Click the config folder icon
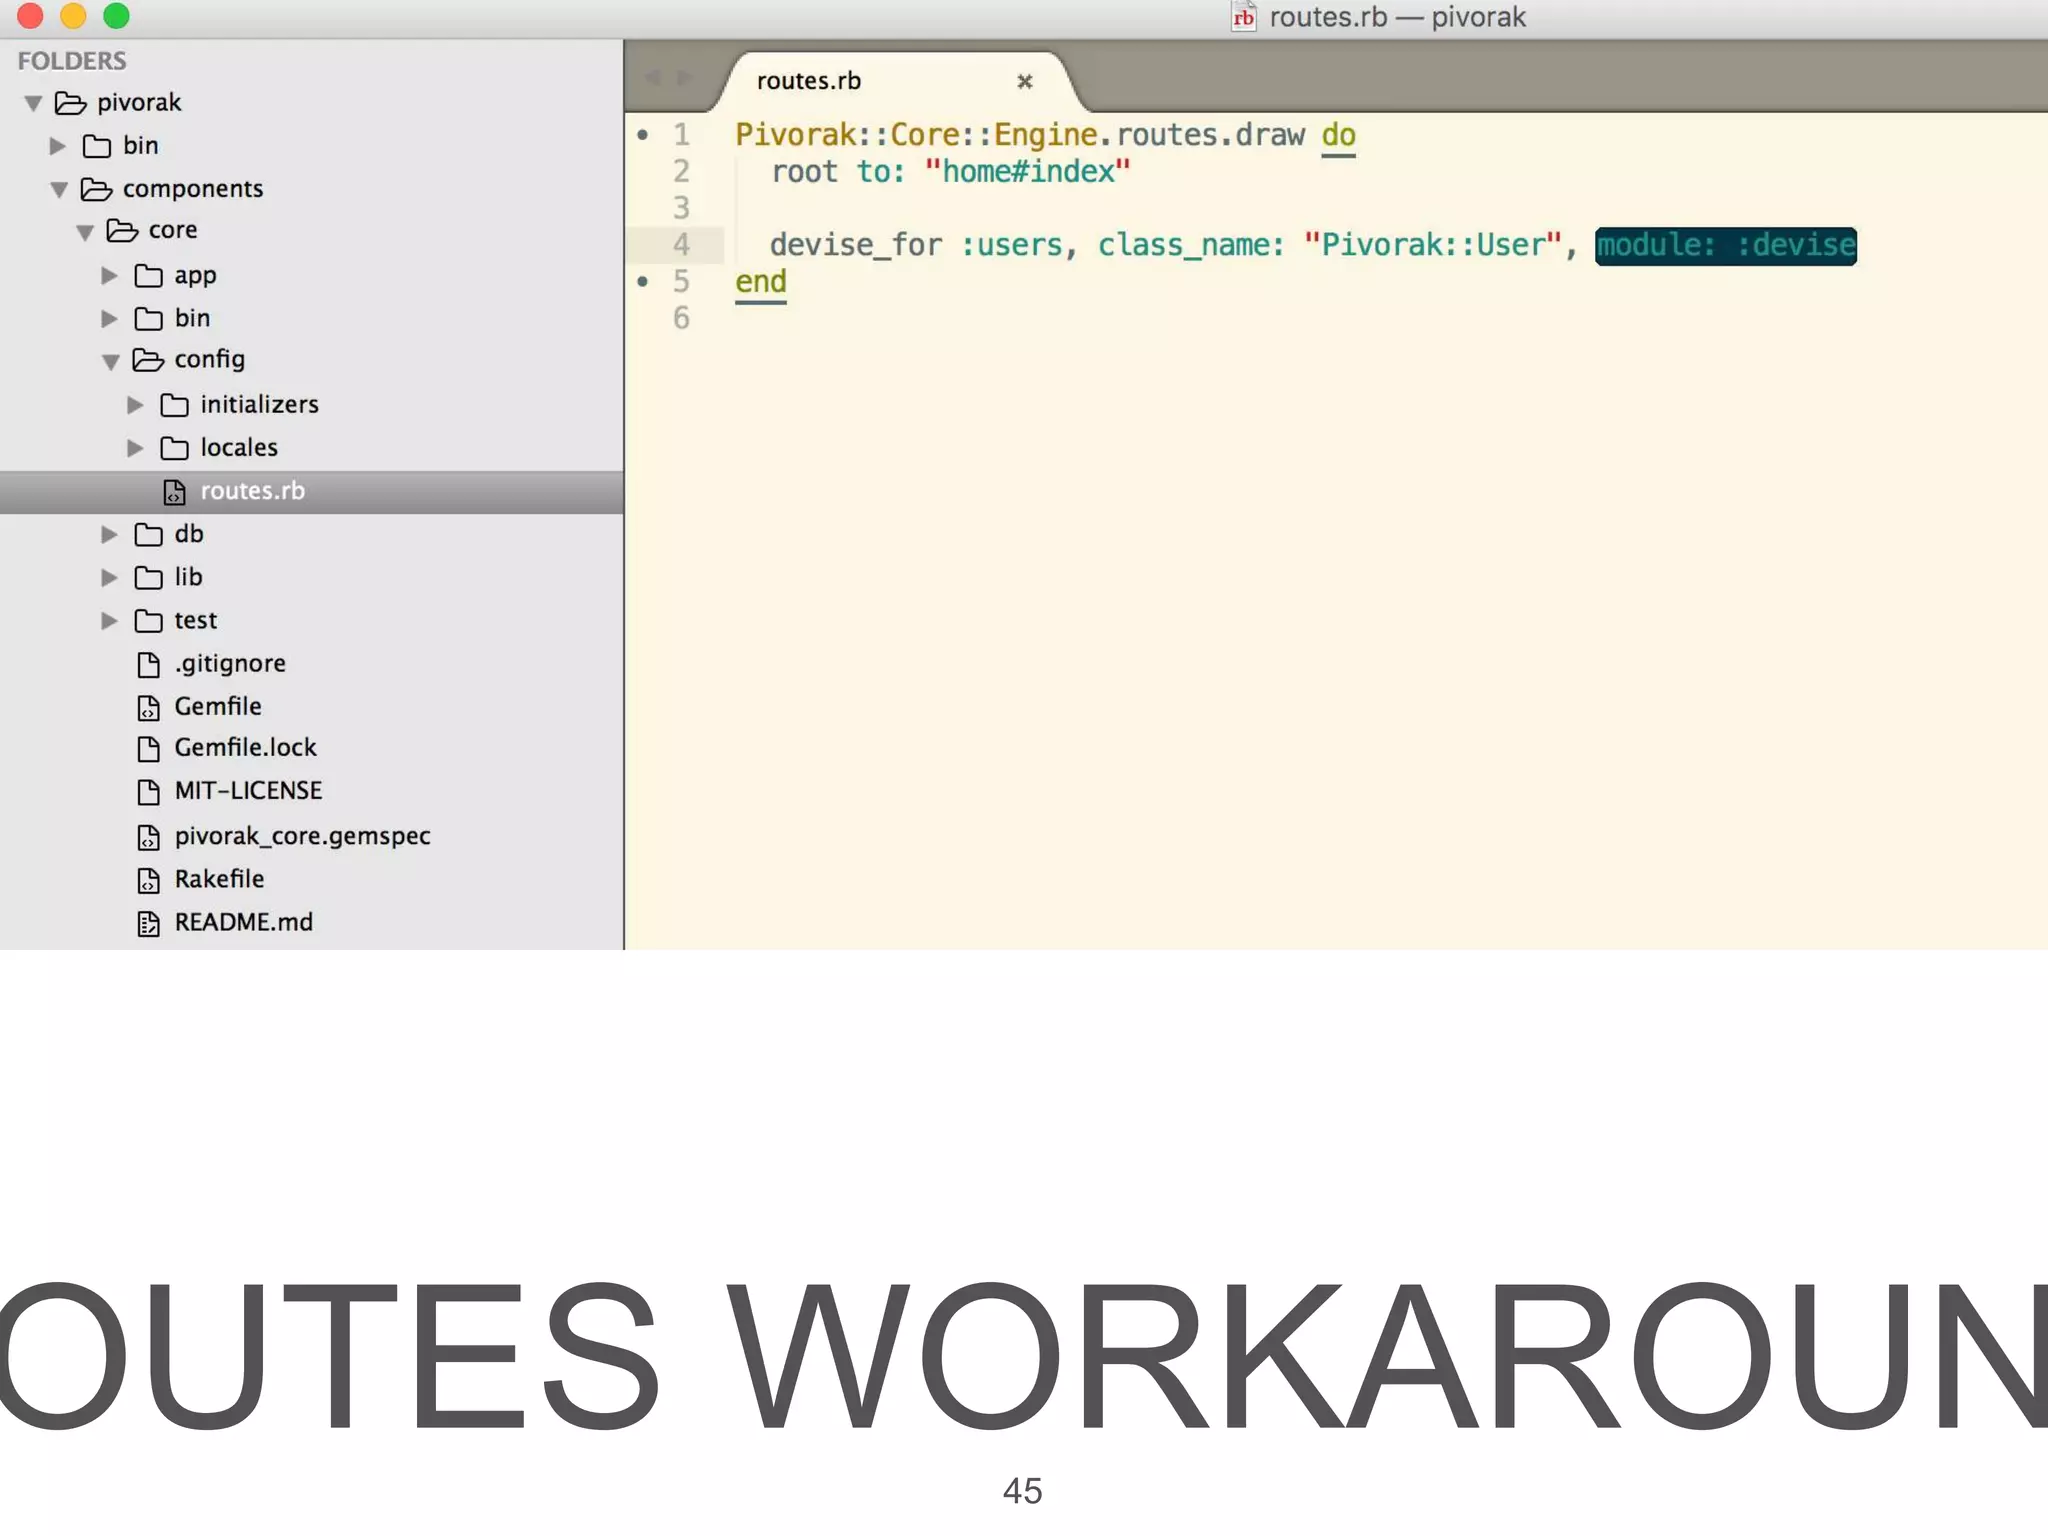The image size is (2048, 1536). 148,359
